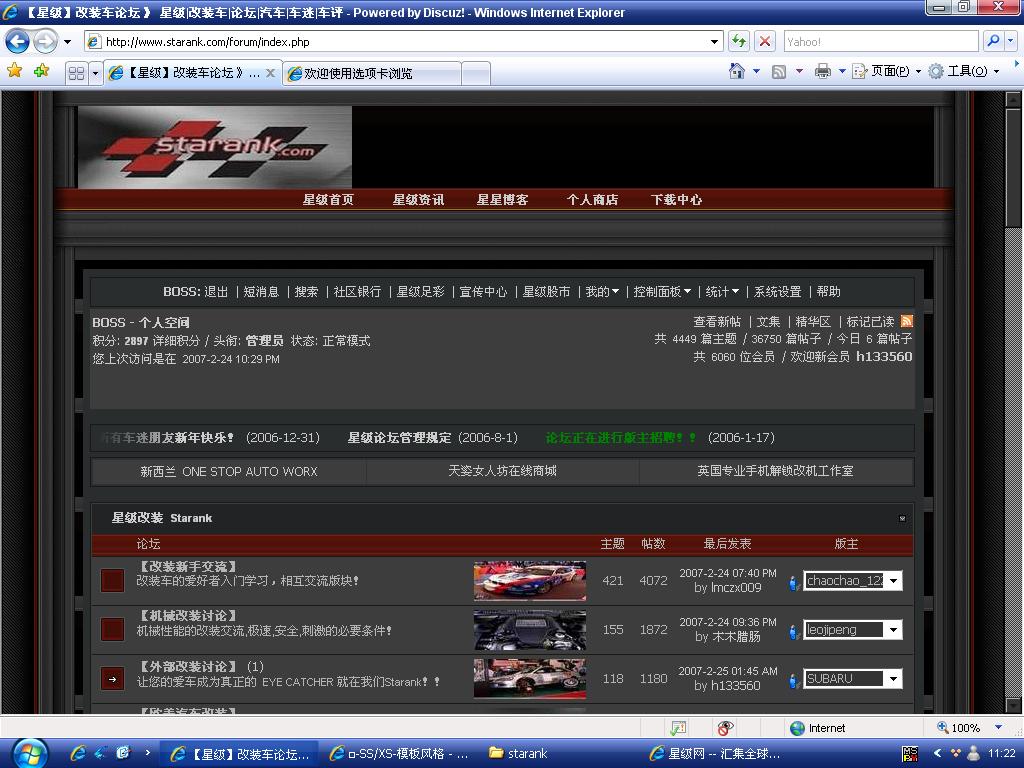This screenshot has width=1024, height=768.
Task: Expand the address bar history dropdown
Action: click(714, 42)
